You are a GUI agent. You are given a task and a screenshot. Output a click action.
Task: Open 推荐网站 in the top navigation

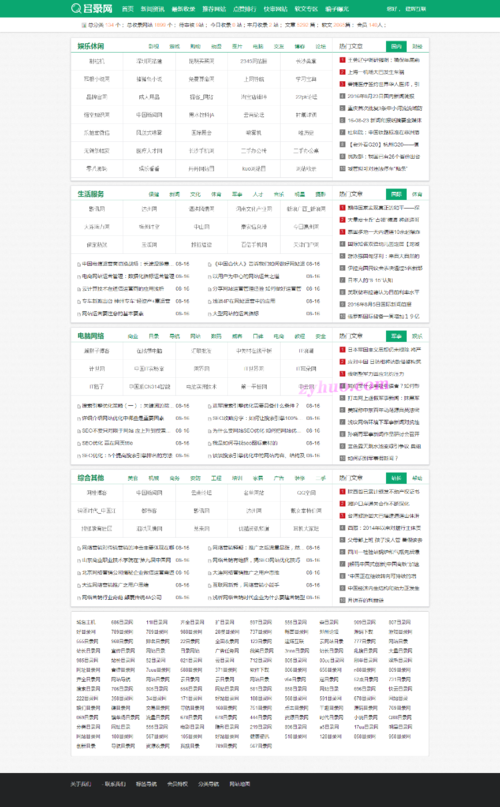tap(214, 9)
